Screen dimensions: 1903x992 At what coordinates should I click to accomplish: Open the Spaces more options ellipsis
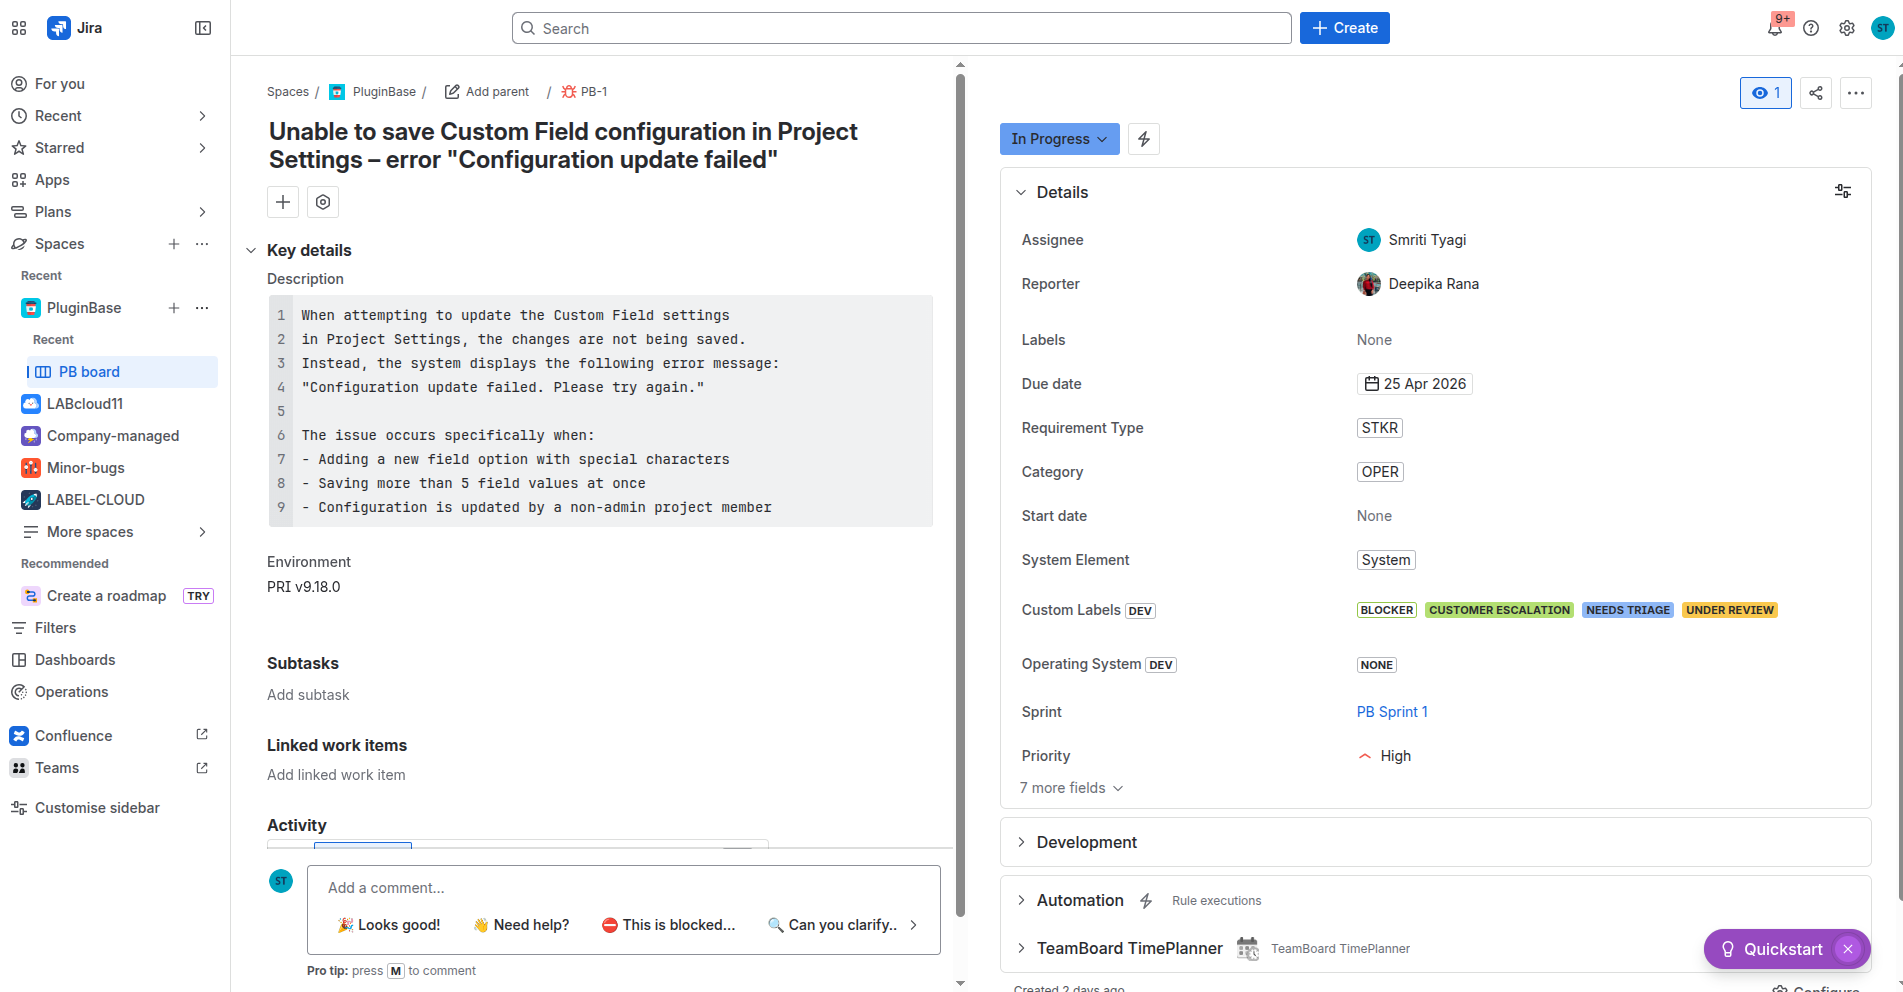(202, 244)
